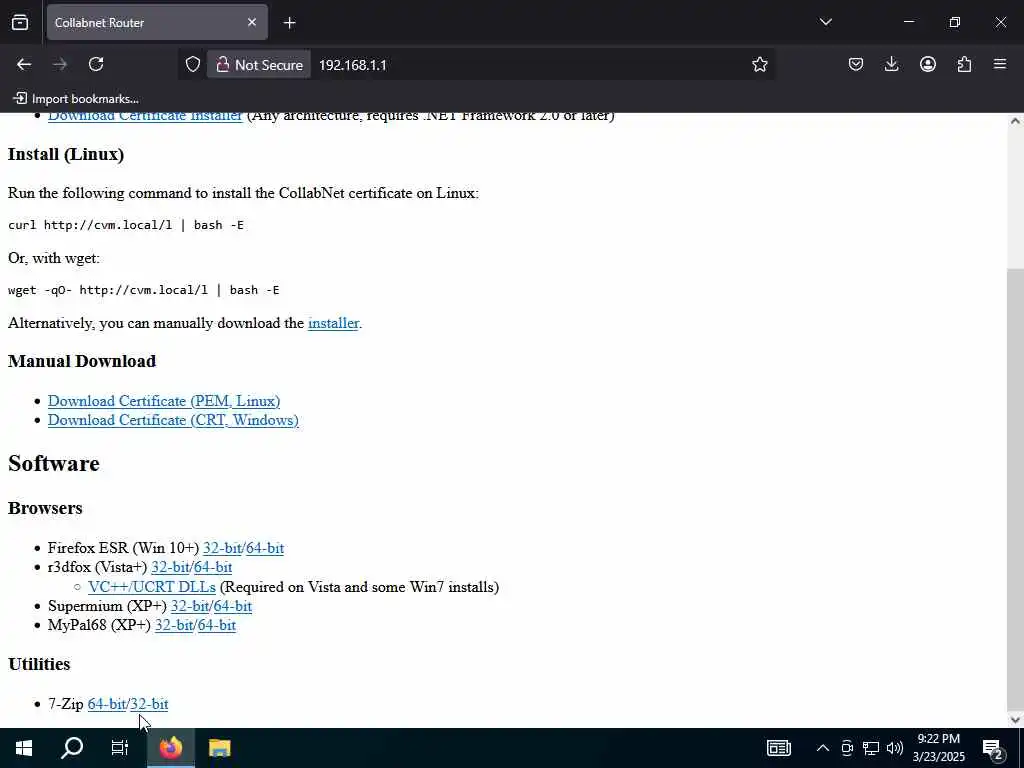Download Certificate (PEM, Linux) link

coord(164,401)
